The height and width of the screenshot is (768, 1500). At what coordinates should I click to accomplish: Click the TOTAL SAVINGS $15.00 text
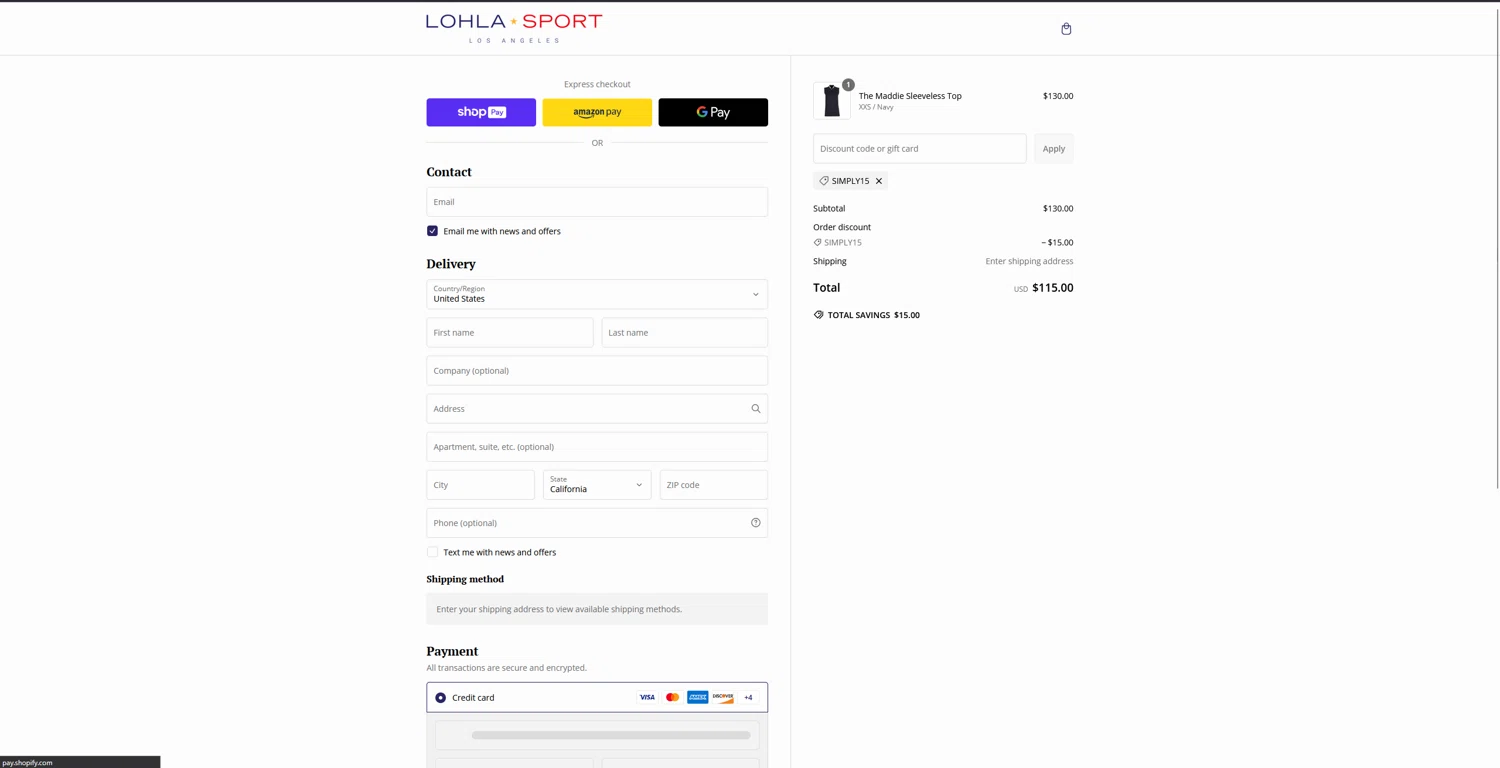click(x=874, y=315)
